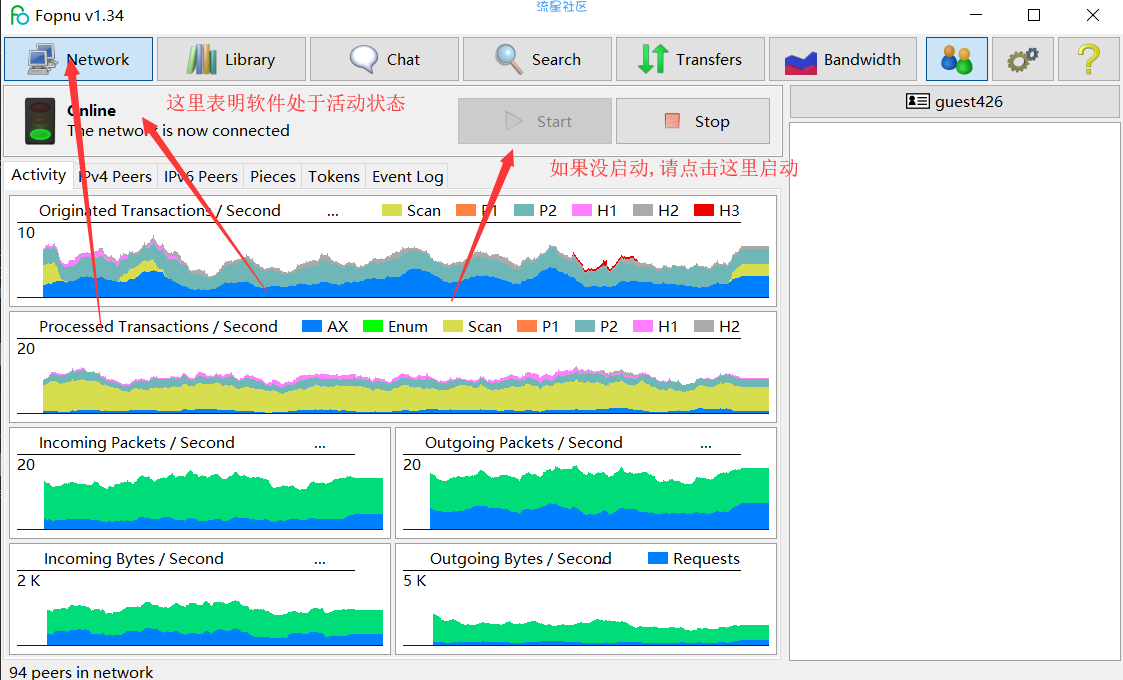Expand Incoming Bytes legend ellipsis

click(x=319, y=560)
